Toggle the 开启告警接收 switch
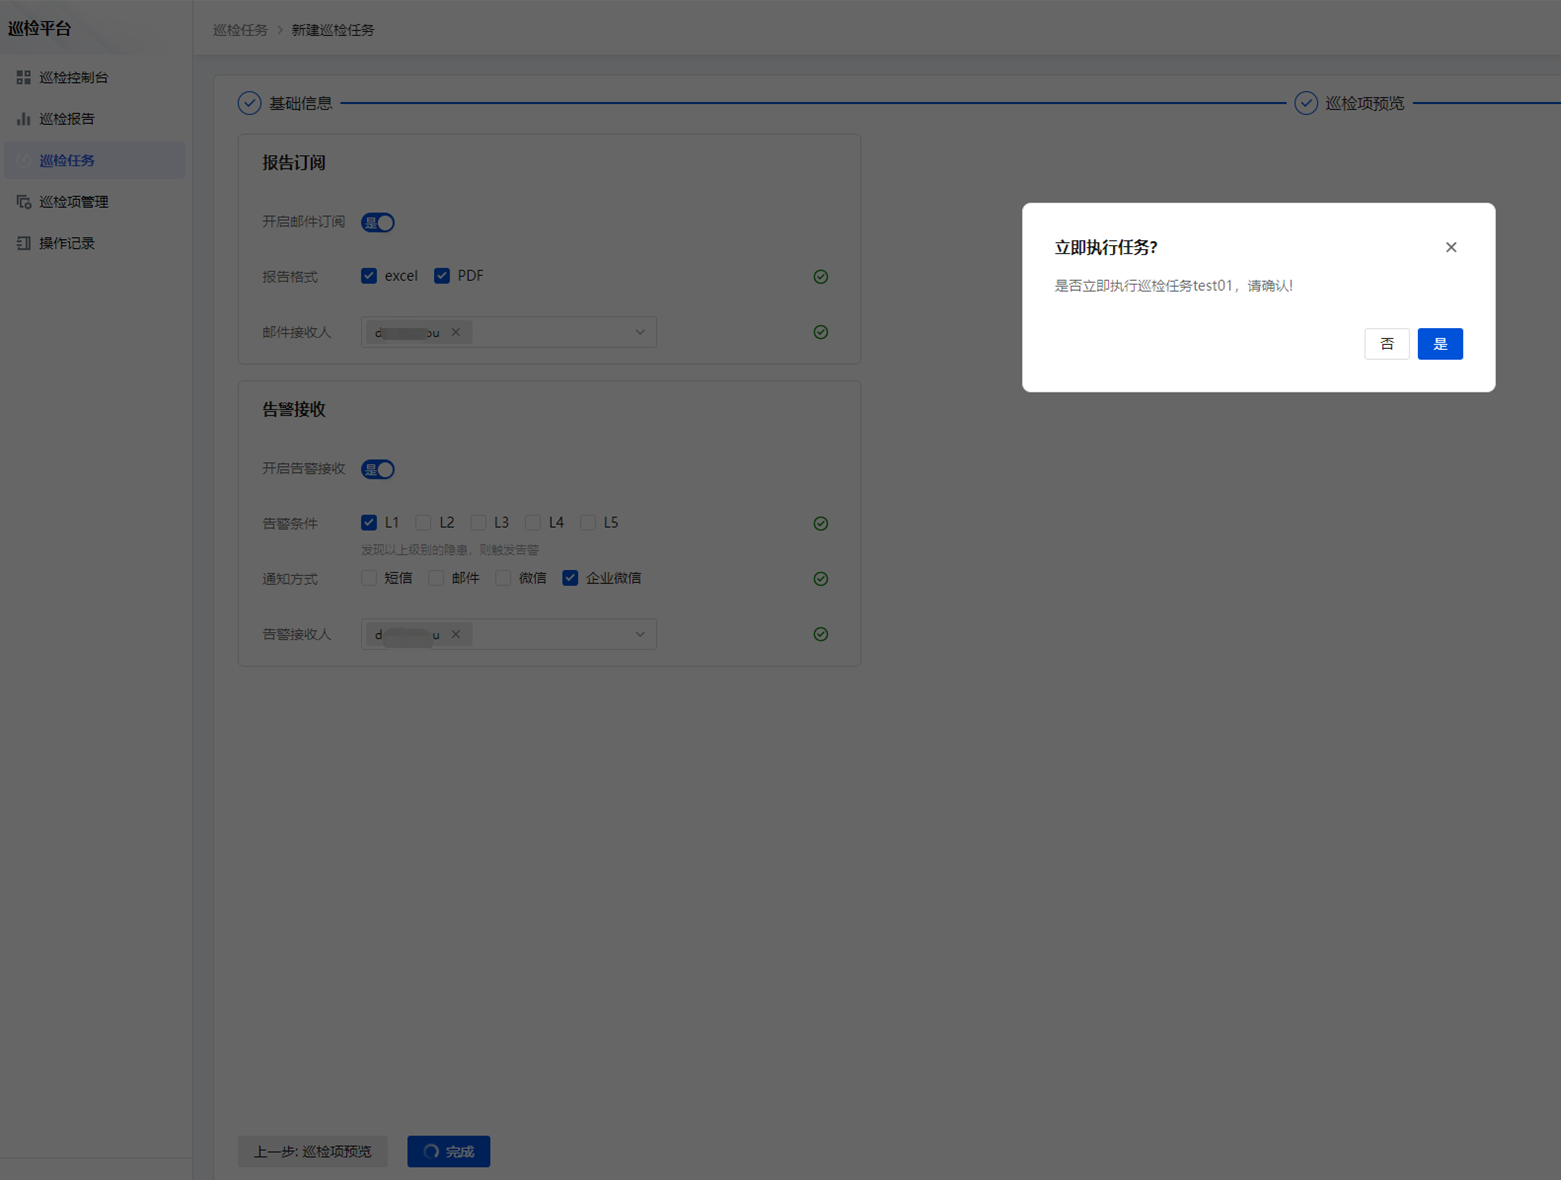The height and width of the screenshot is (1180, 1561). point(378,469)
